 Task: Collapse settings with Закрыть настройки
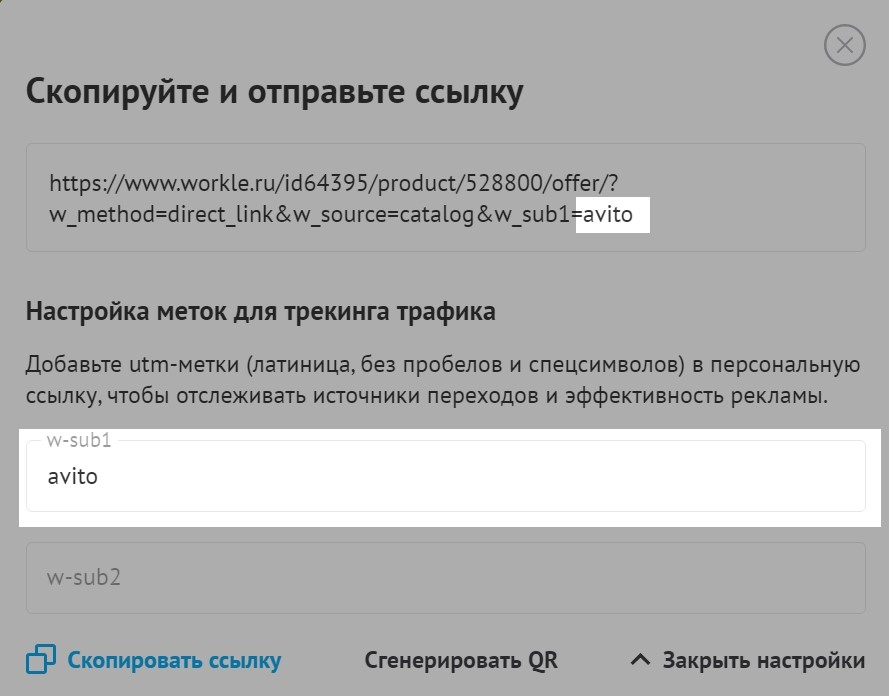(x=764, y=660)
